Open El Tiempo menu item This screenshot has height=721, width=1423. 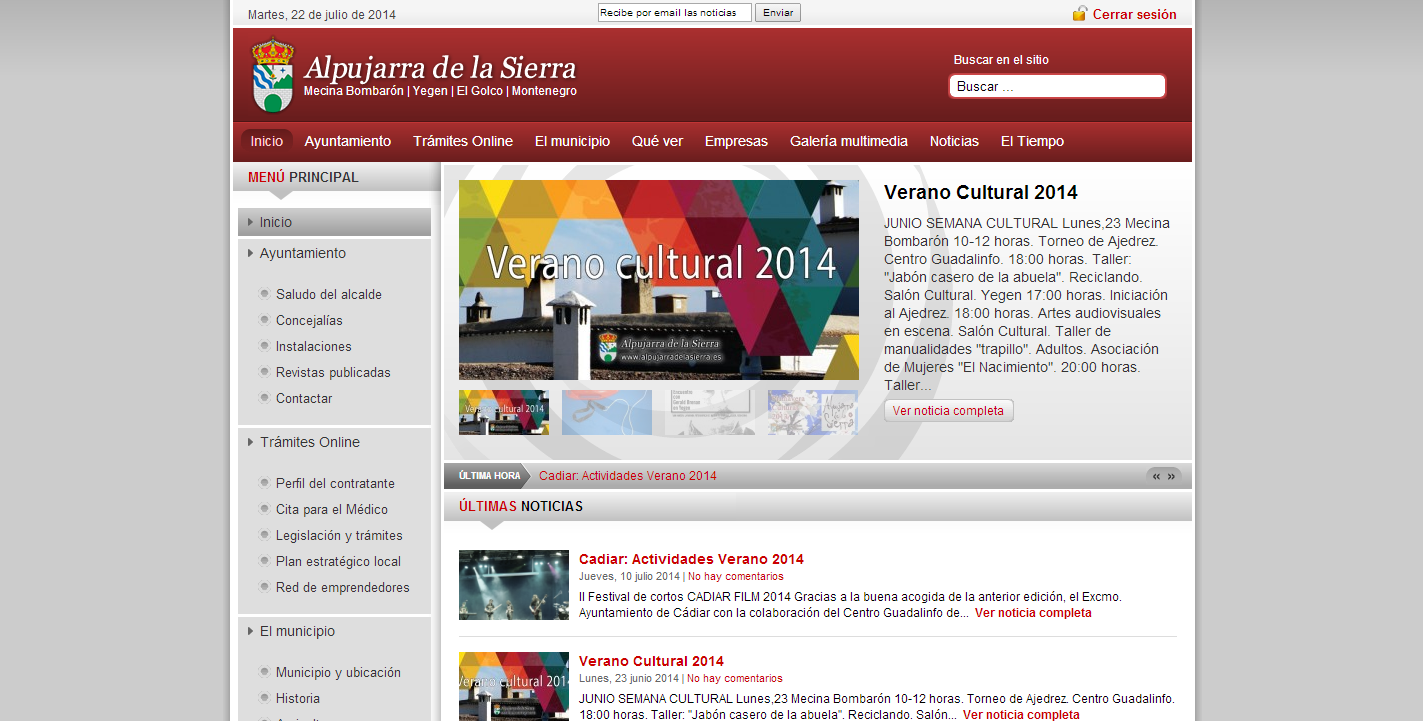1032,141
